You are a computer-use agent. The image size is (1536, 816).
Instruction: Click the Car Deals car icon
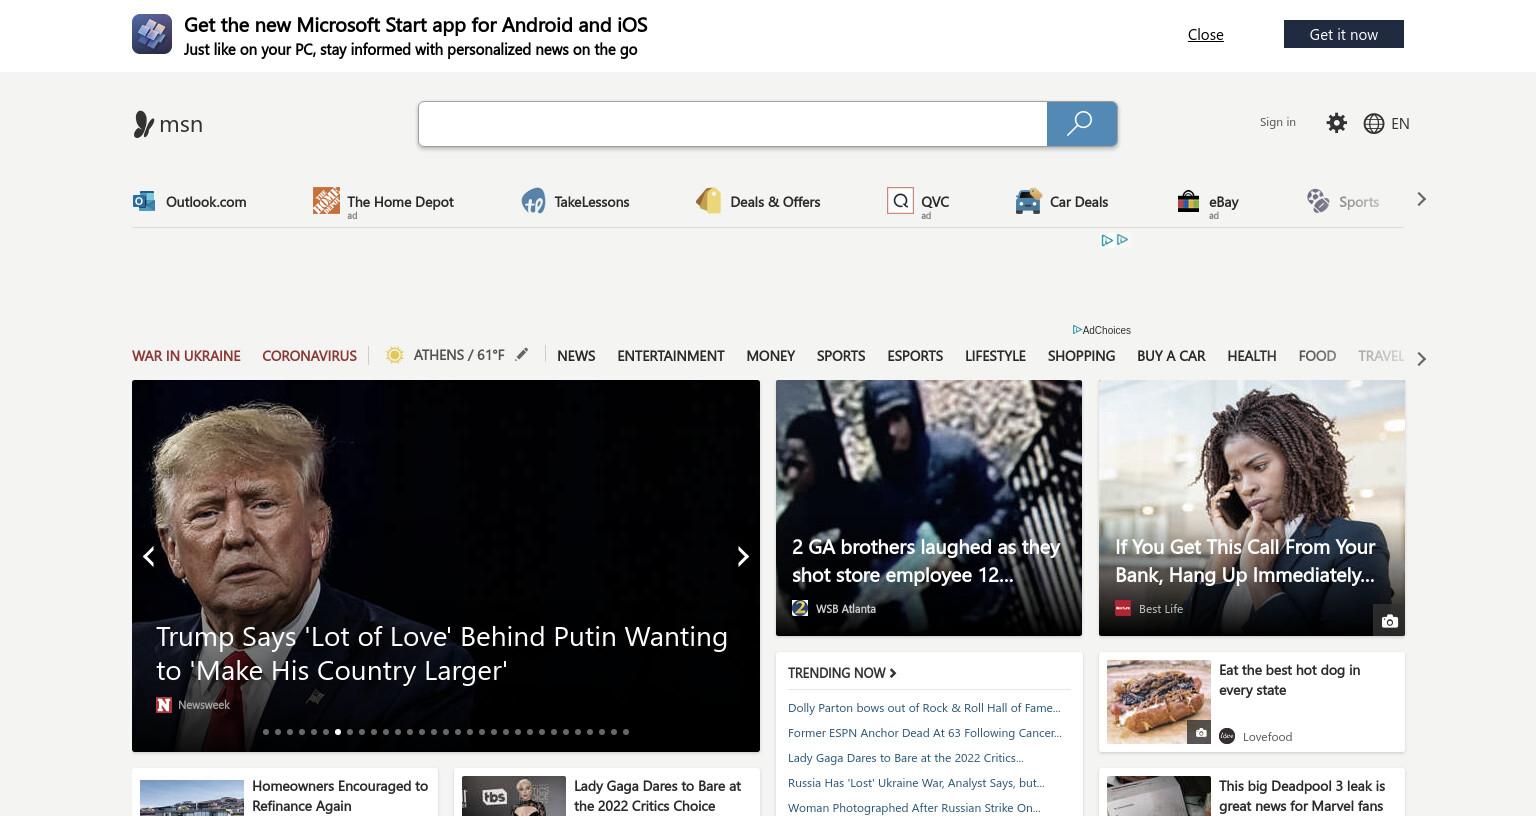coord(1028,201)
